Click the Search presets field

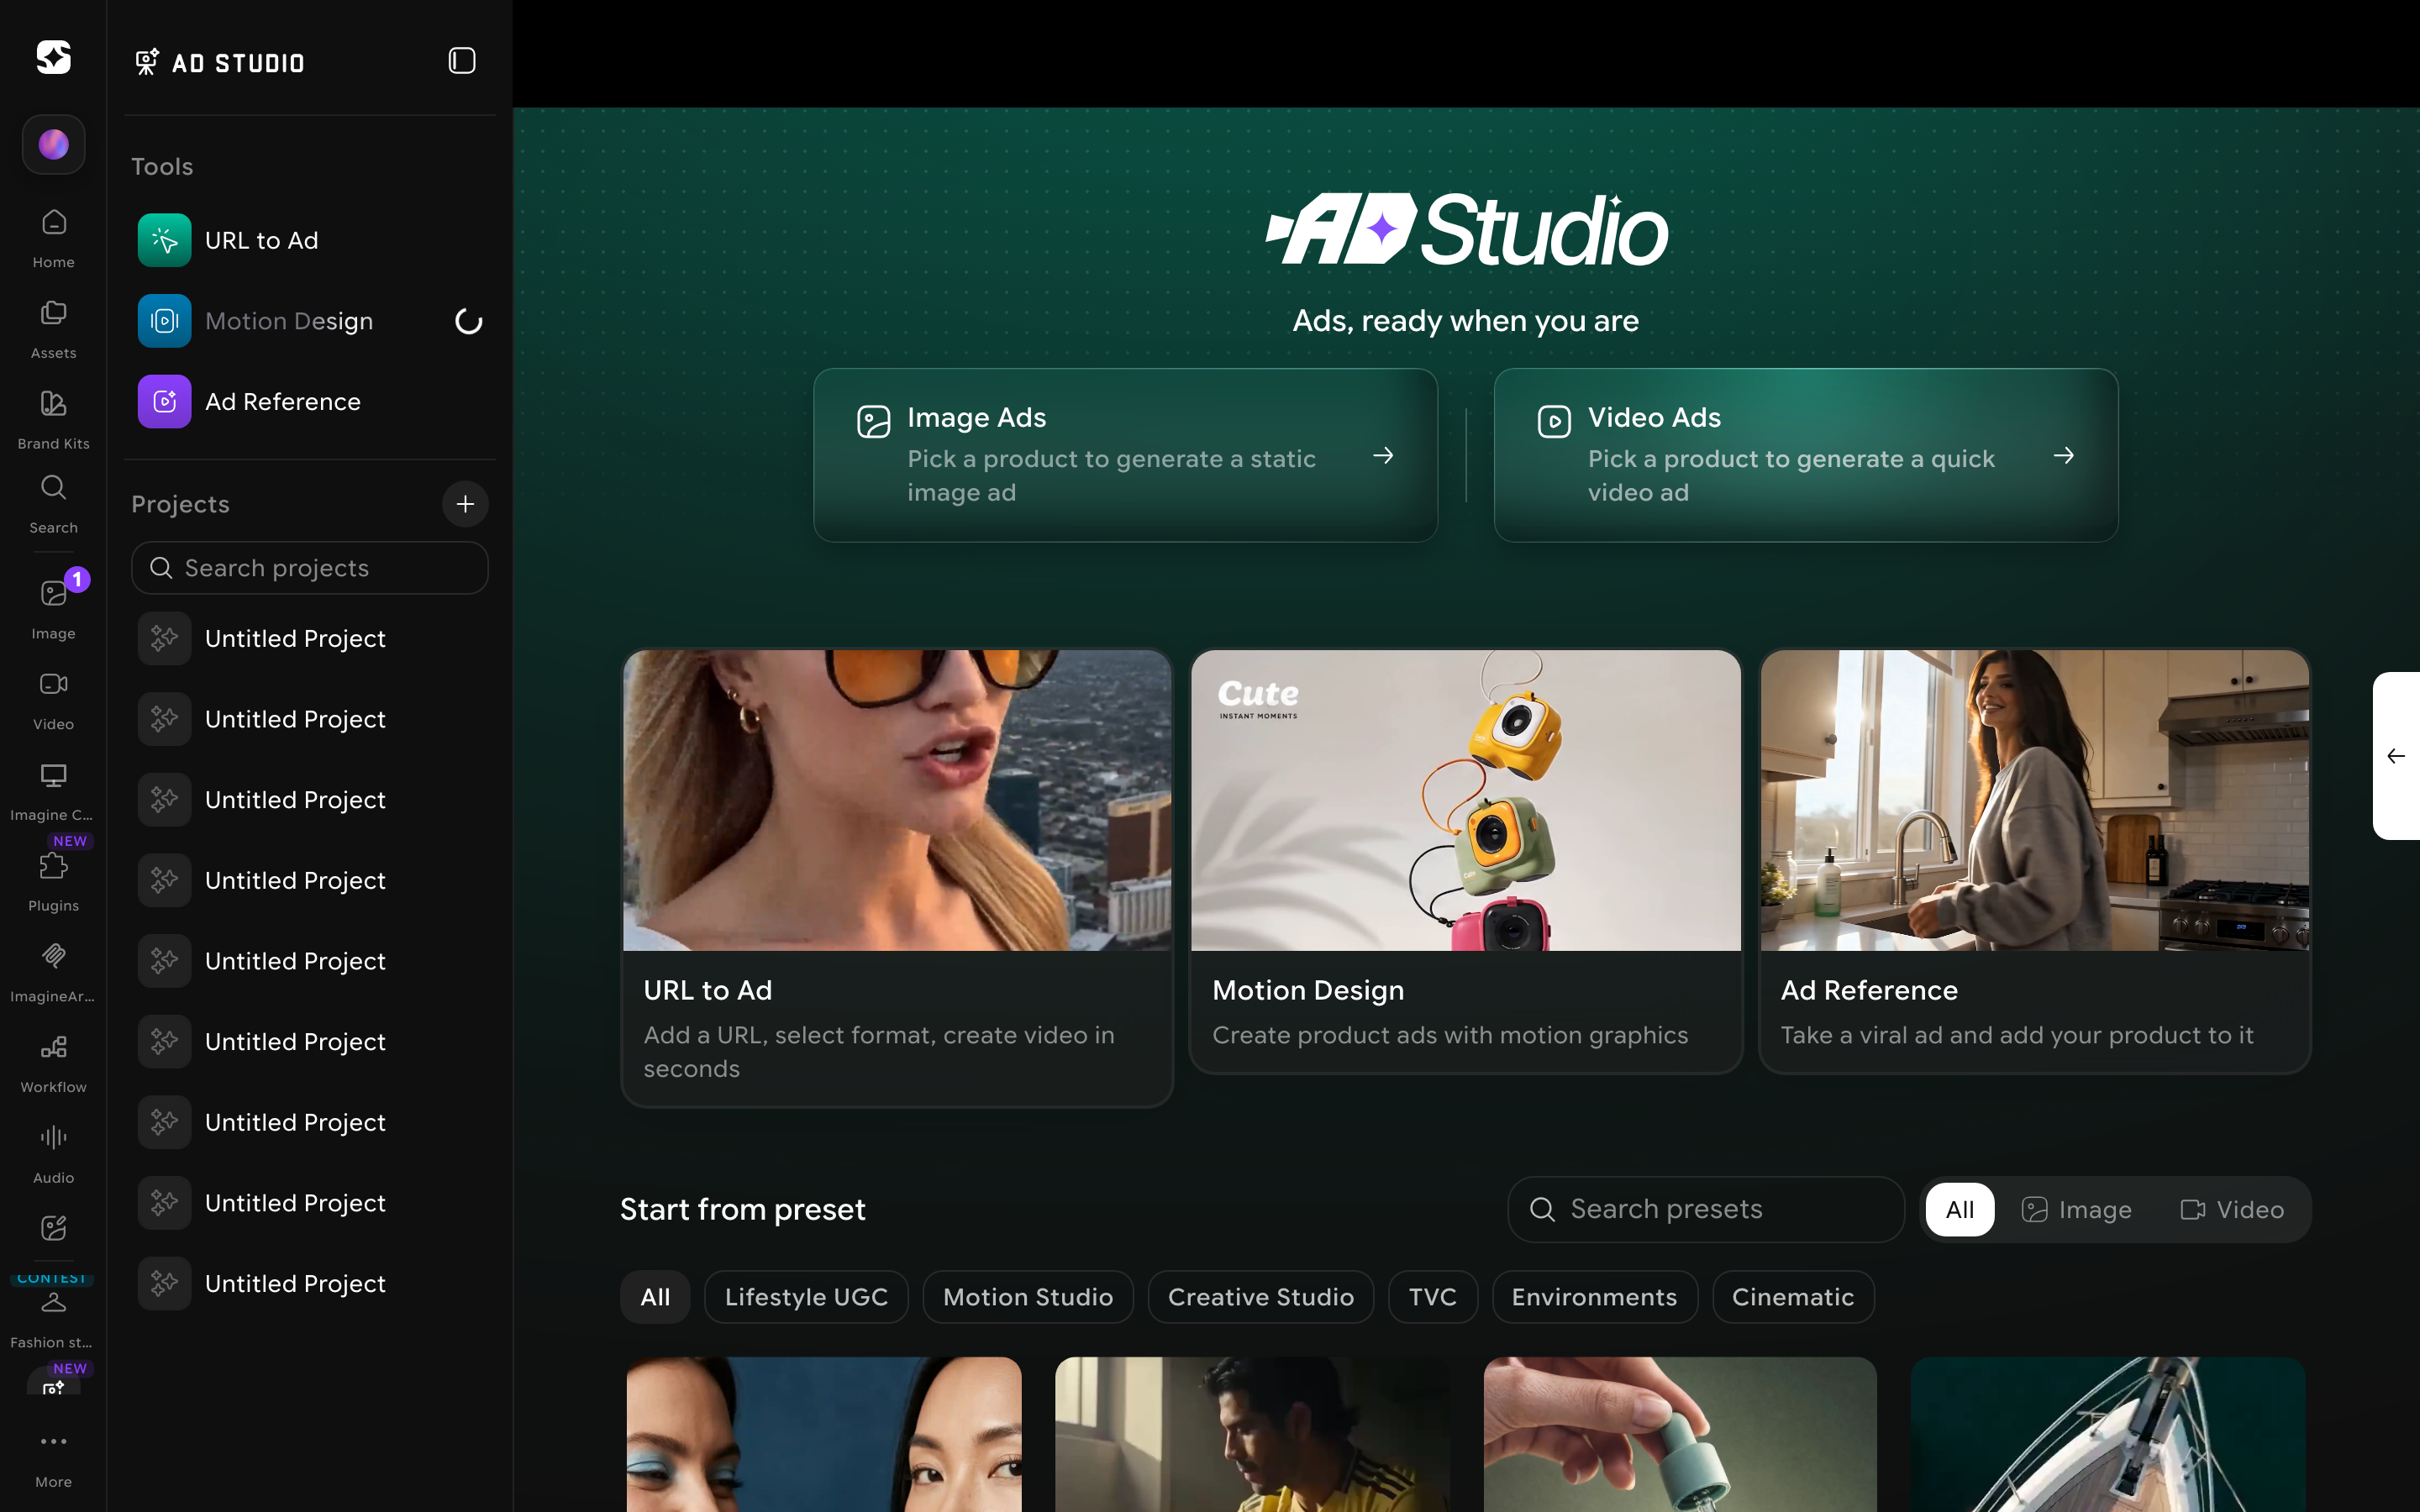1706,1209
